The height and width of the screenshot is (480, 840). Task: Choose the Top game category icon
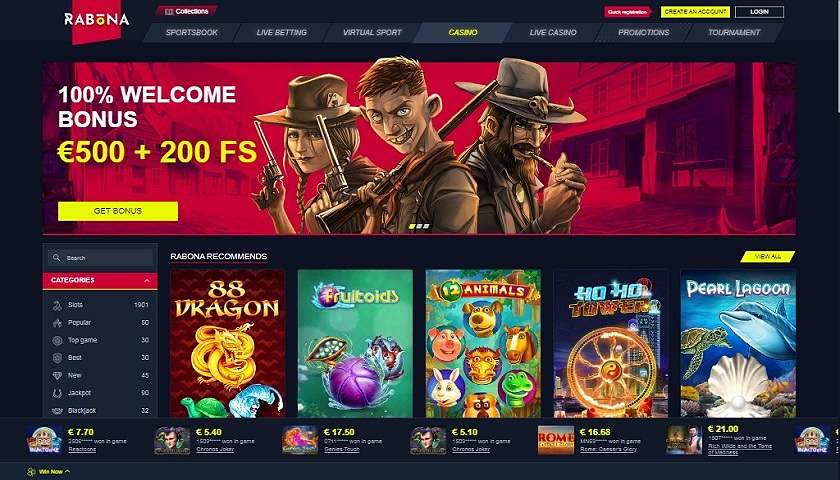point(57,341)
